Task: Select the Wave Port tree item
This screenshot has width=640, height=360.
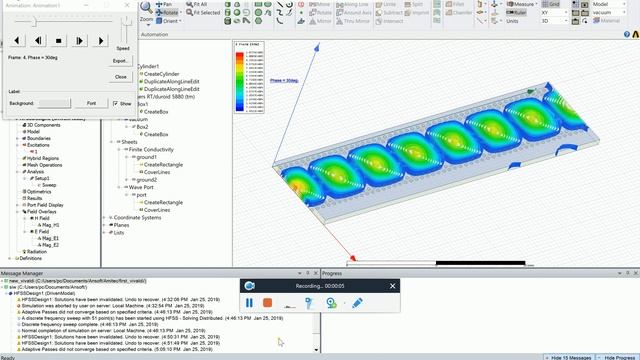Action: click(141, 187)
